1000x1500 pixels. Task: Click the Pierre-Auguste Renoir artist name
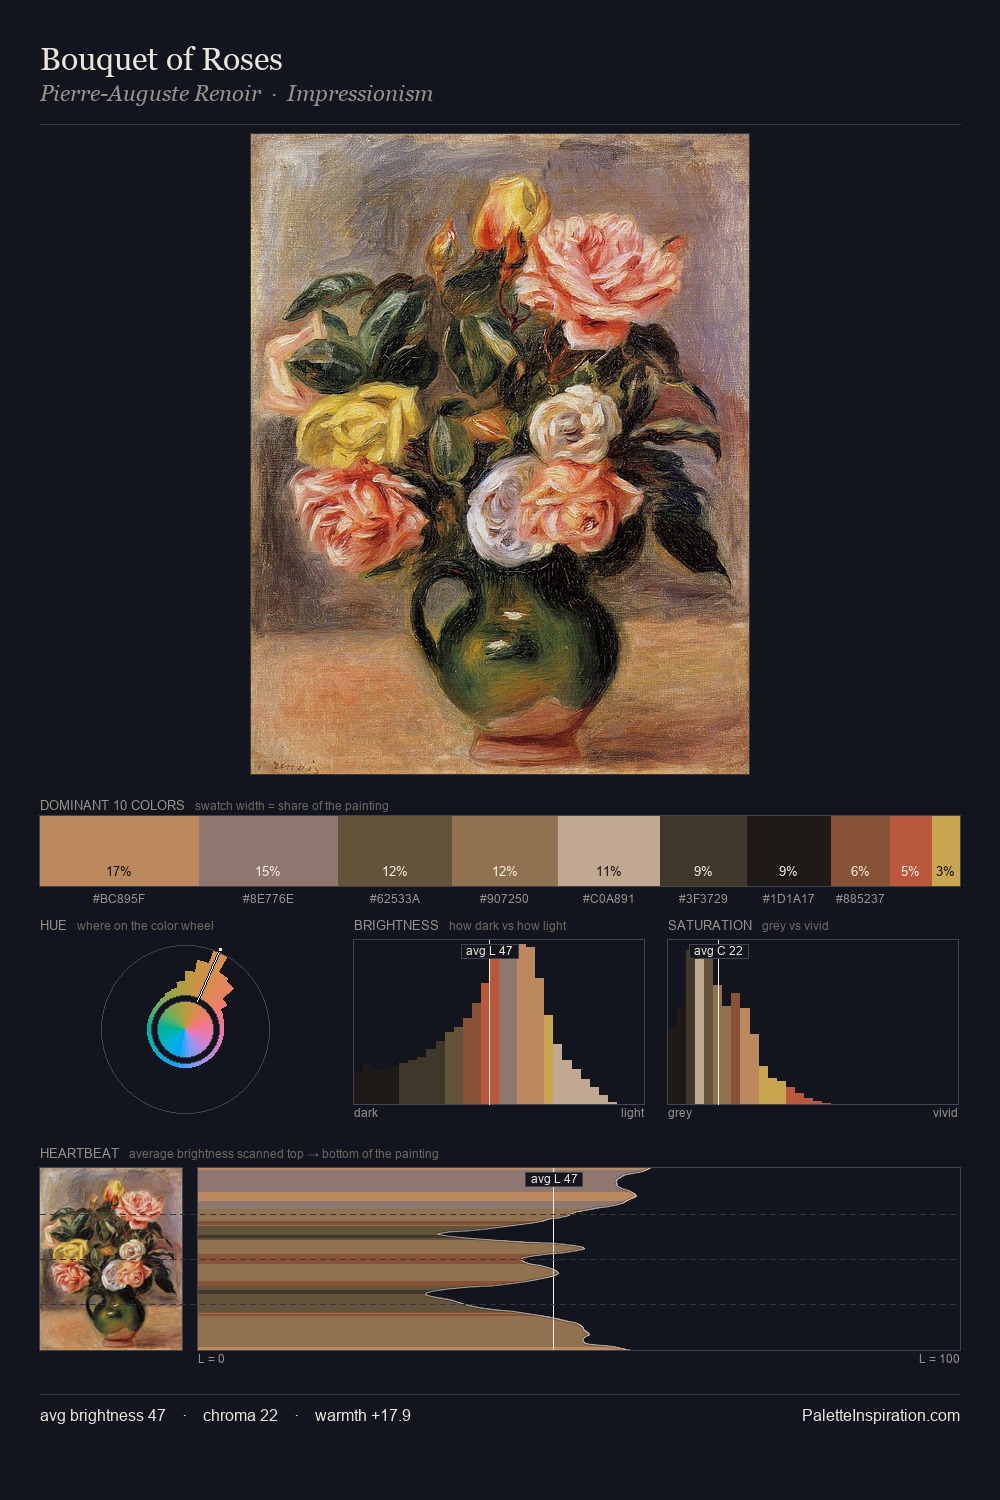tap(150, 94)
